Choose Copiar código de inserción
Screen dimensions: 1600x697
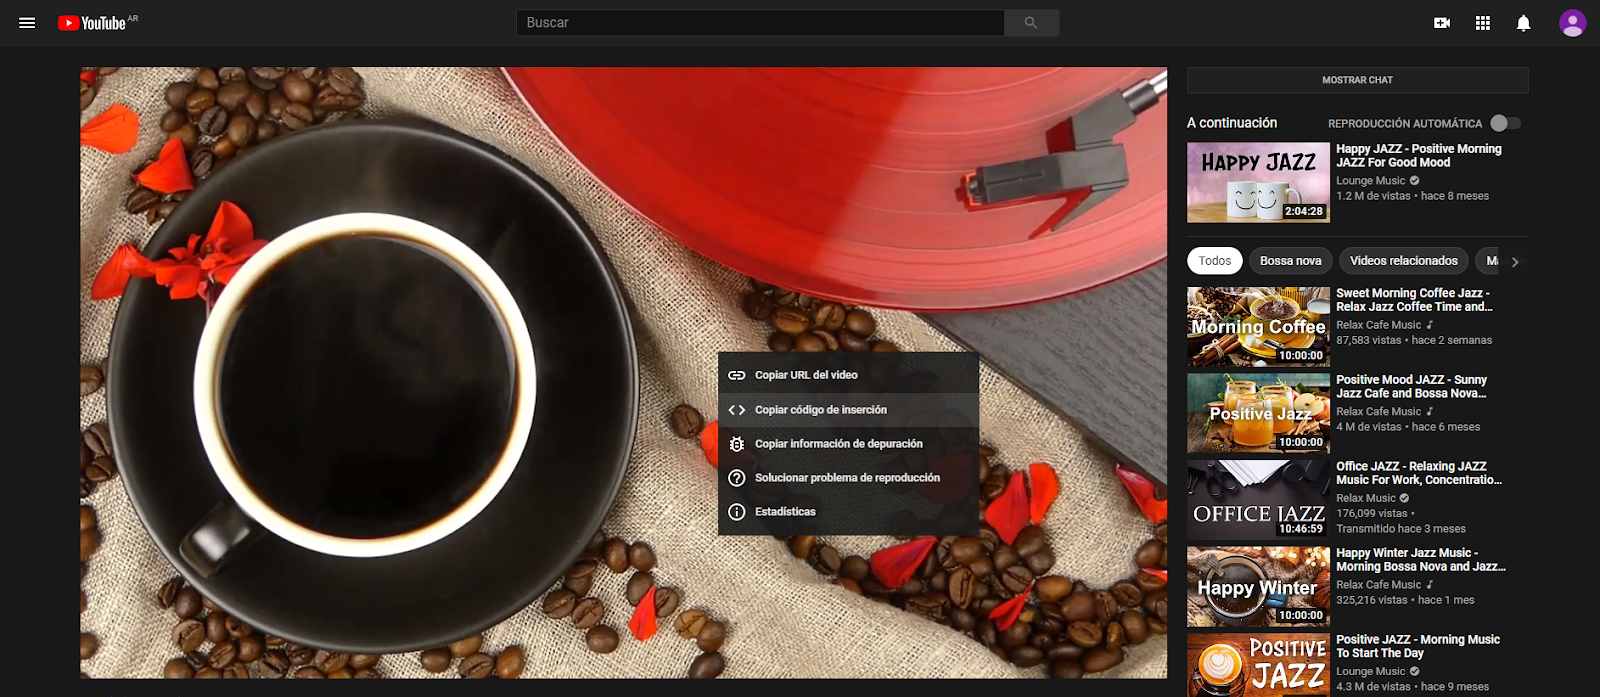click(820, 410)
